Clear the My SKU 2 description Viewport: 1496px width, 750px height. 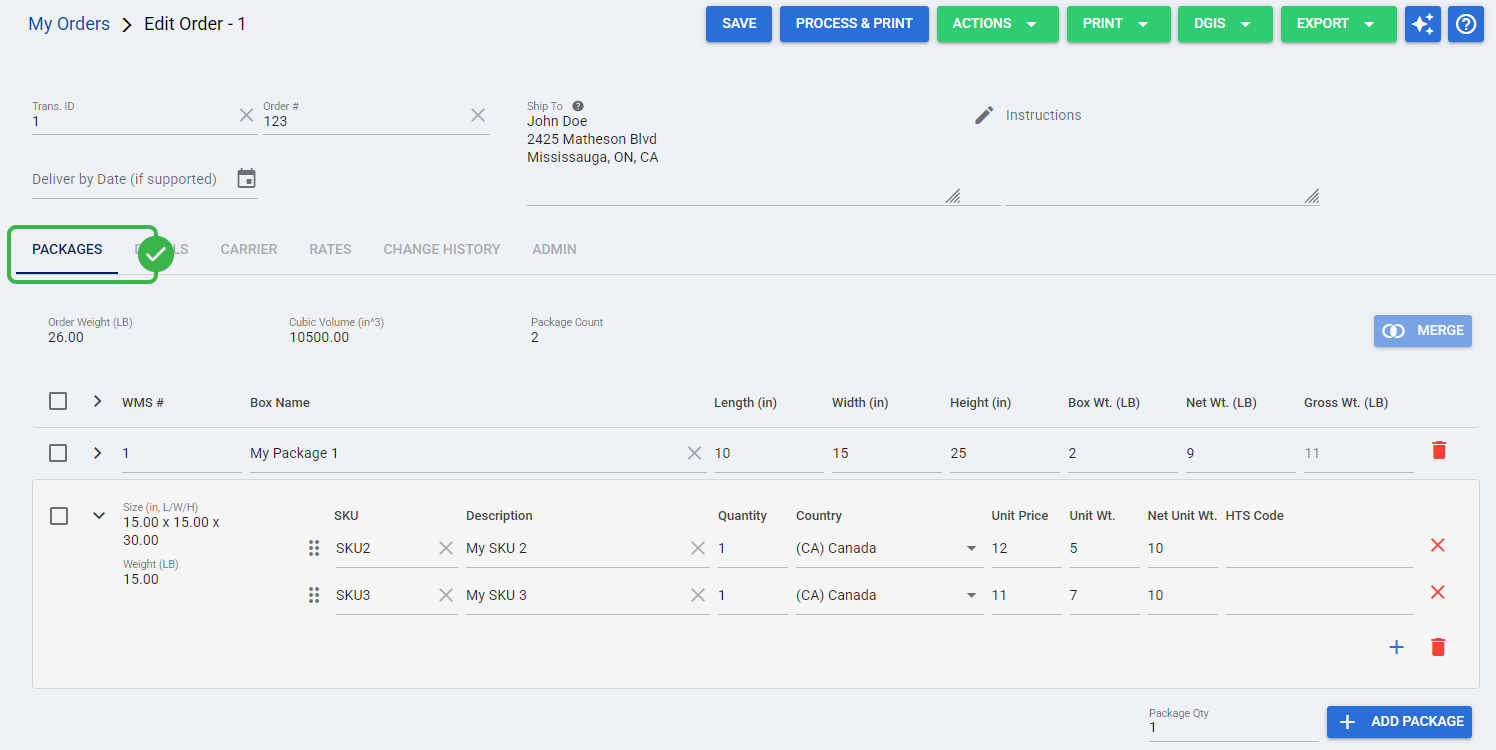(698, 548)
